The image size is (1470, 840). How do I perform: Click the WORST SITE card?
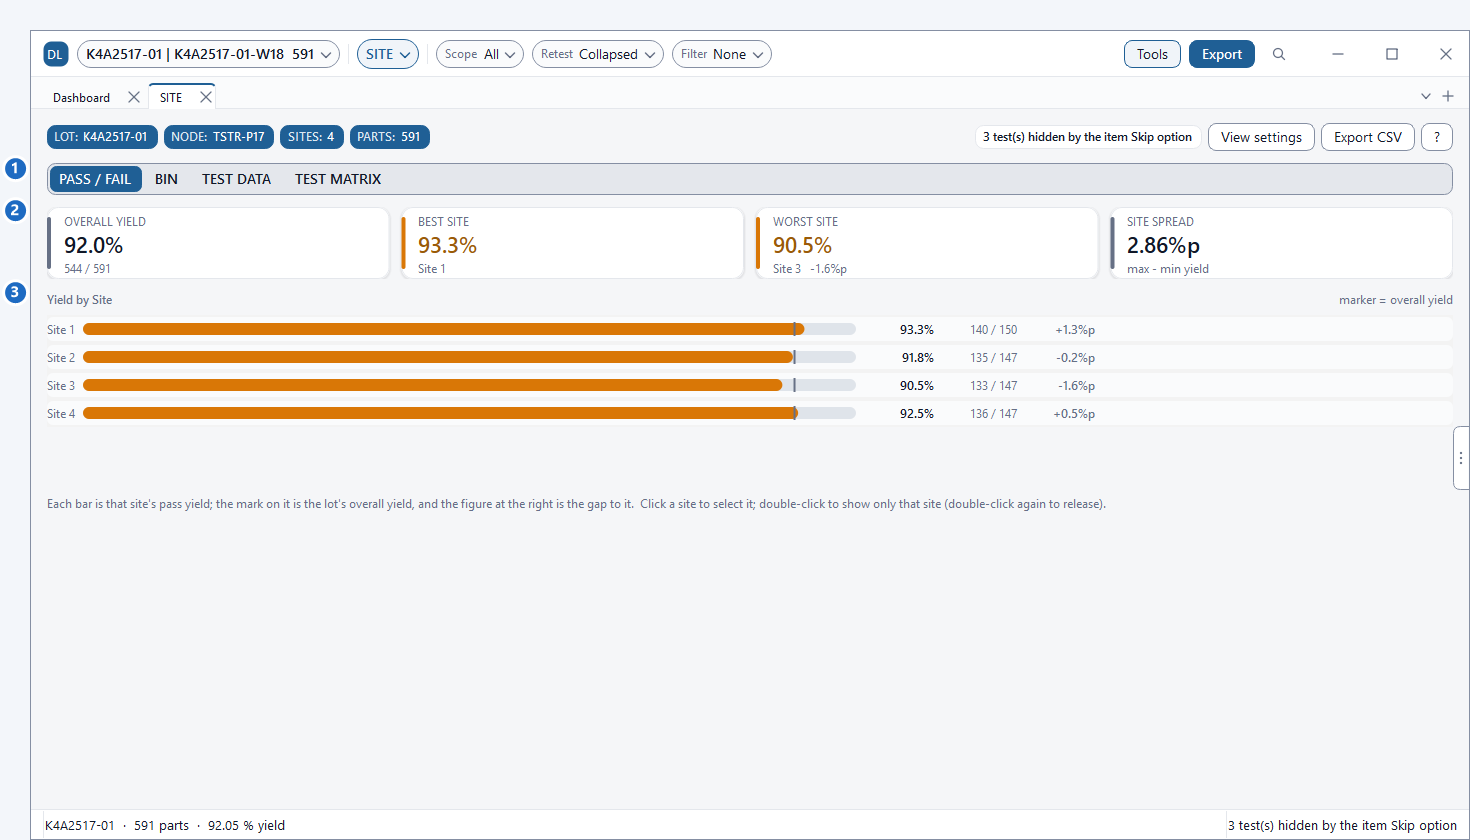tap(927, 243)
